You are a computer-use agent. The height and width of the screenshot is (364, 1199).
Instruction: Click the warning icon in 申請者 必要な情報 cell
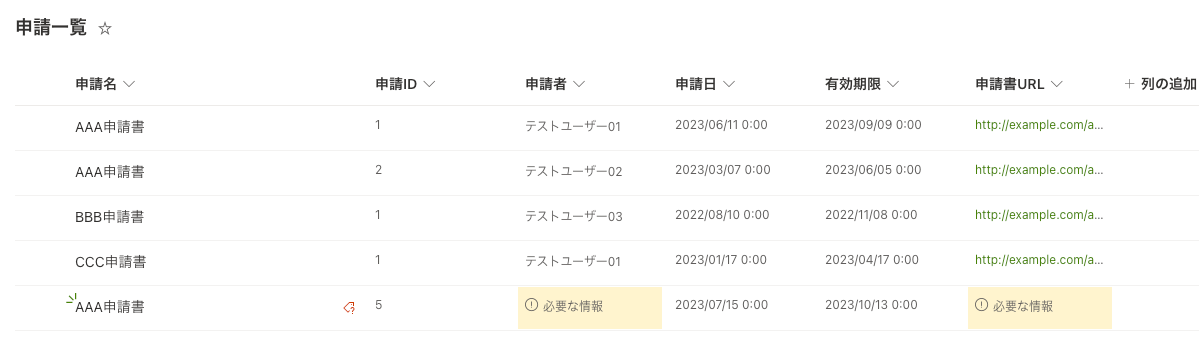pos(531,305)
